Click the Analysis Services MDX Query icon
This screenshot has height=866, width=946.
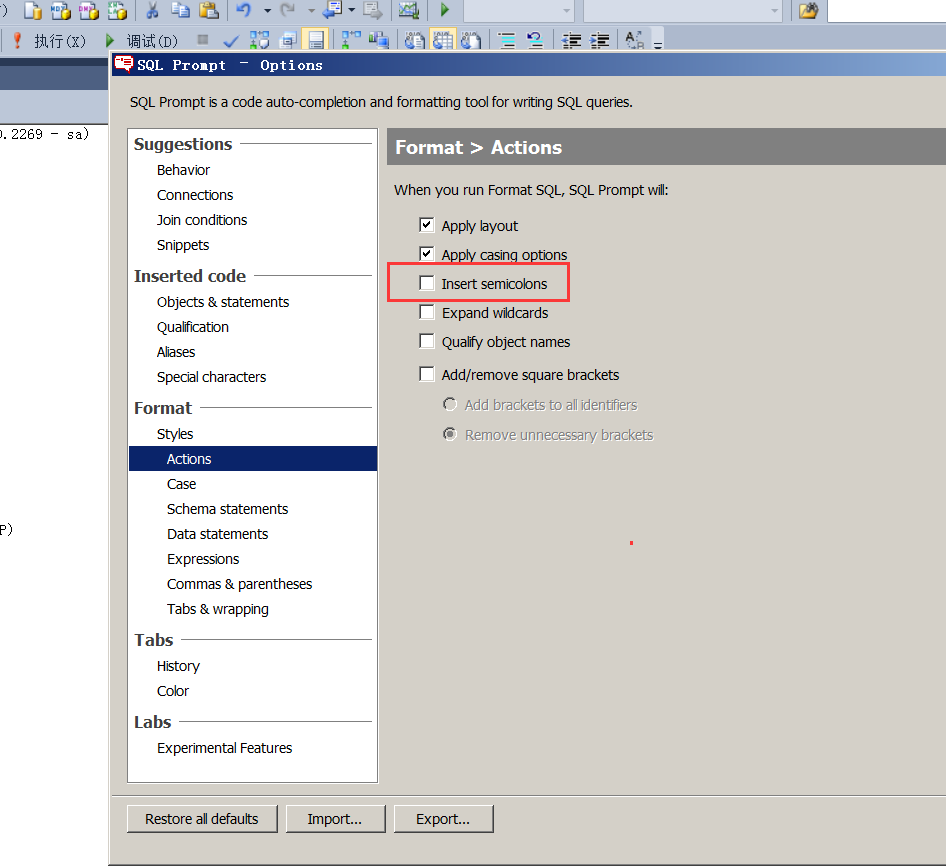(x=61, y=10)
